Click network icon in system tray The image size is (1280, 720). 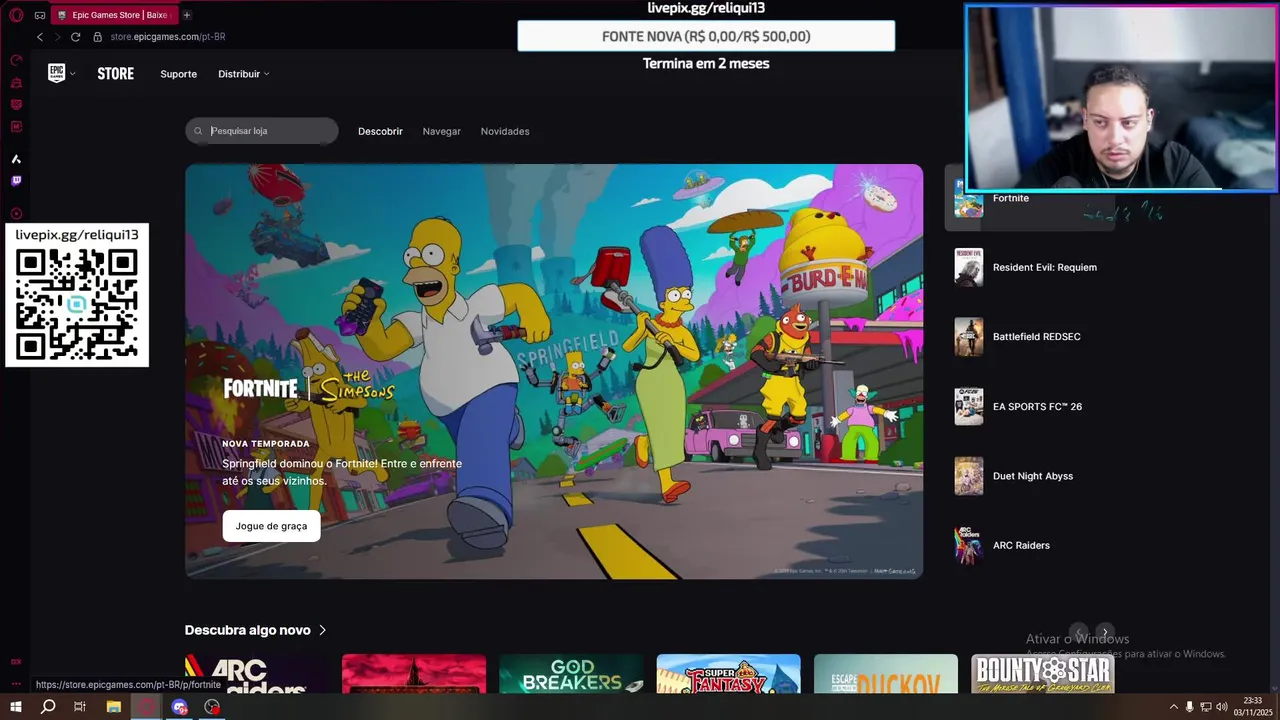coord(1205,707)
